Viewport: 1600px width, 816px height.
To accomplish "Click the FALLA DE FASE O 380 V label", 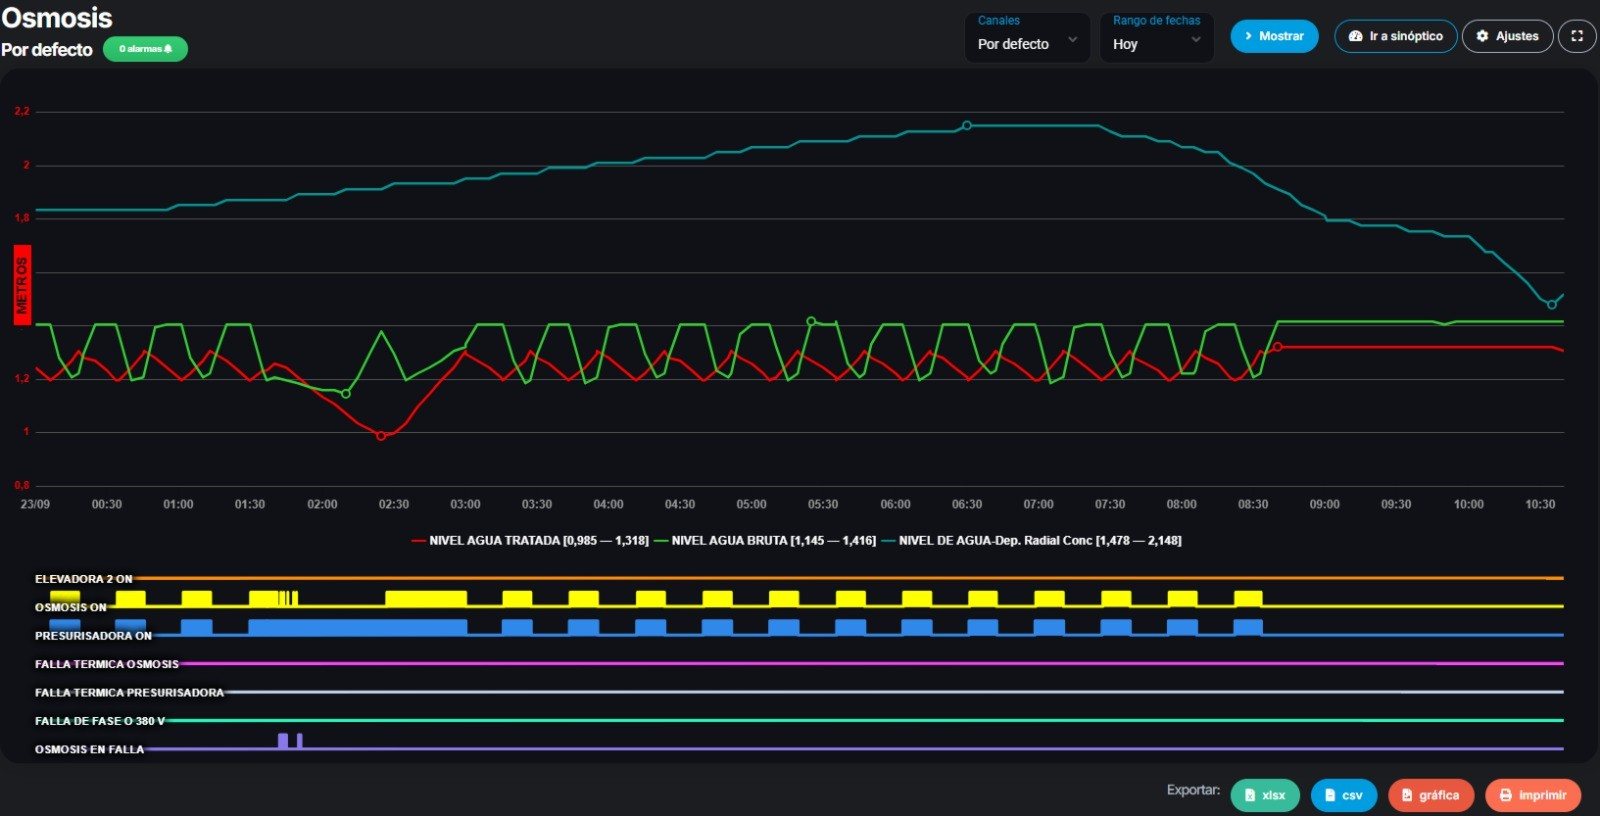I will point(100,721).
